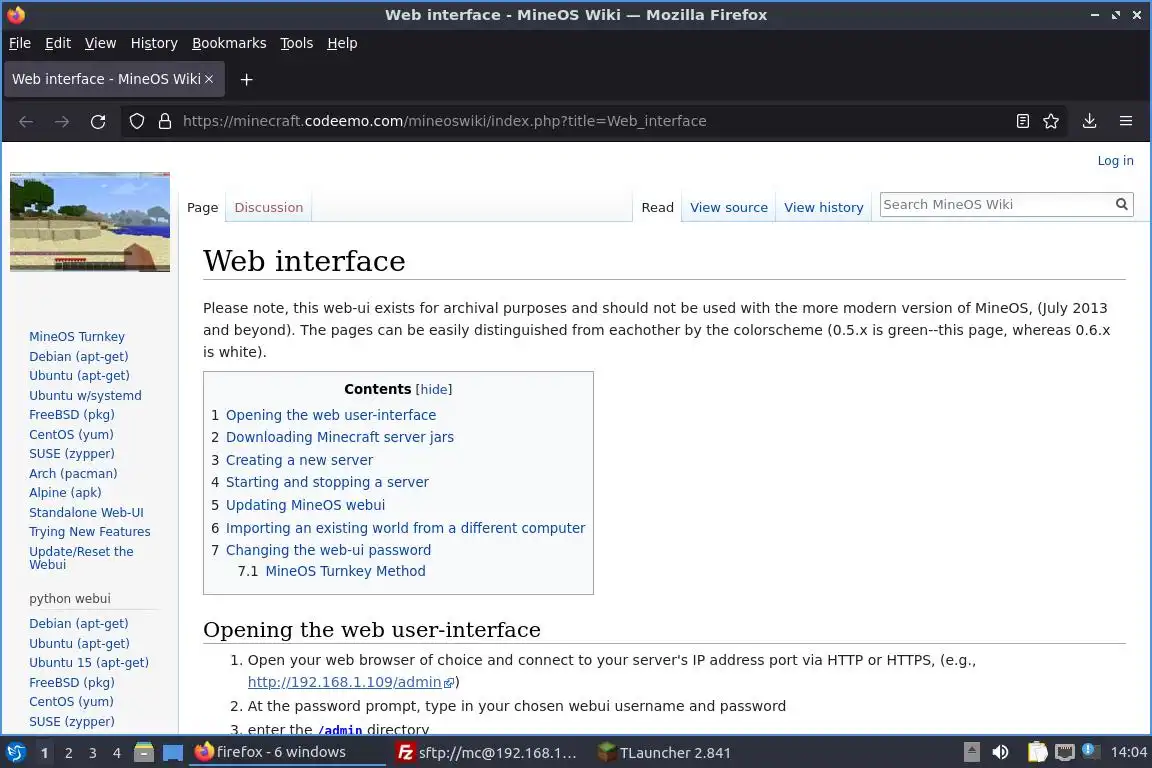Select the Read tab
1152x768 pixels.
pyautogui.click(x=658, y=207)
